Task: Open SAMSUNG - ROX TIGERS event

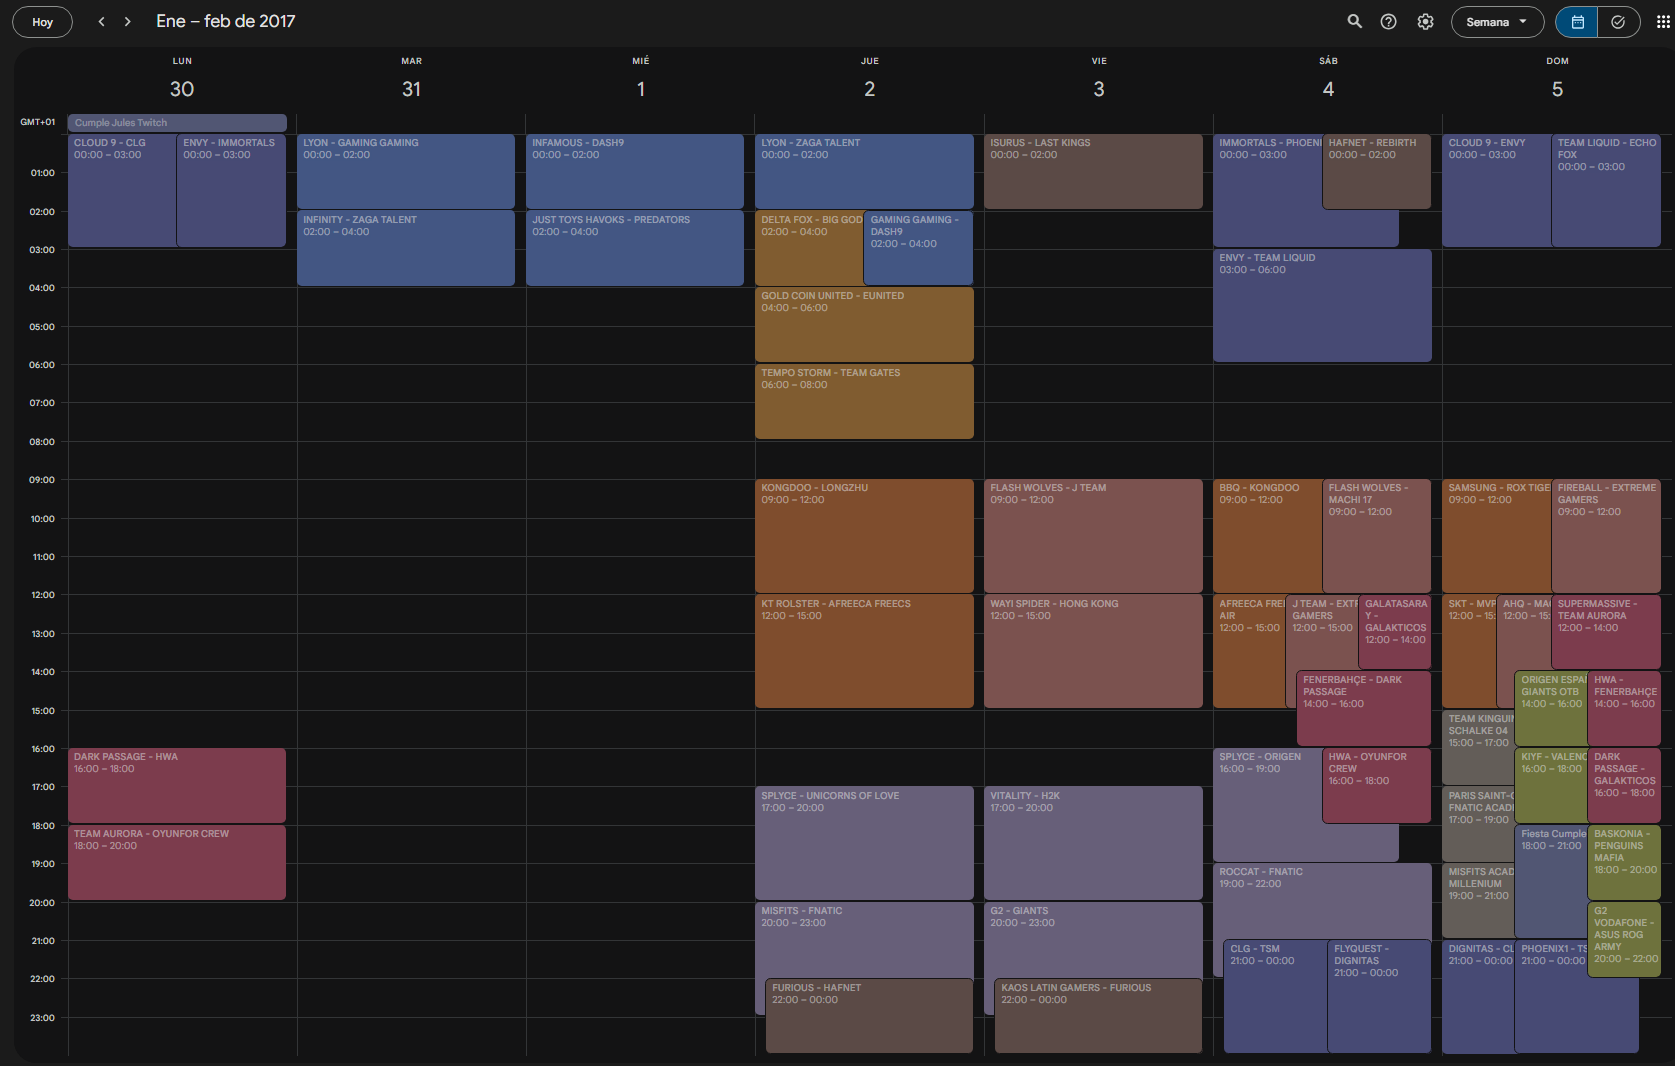Action: [1497, 536]
